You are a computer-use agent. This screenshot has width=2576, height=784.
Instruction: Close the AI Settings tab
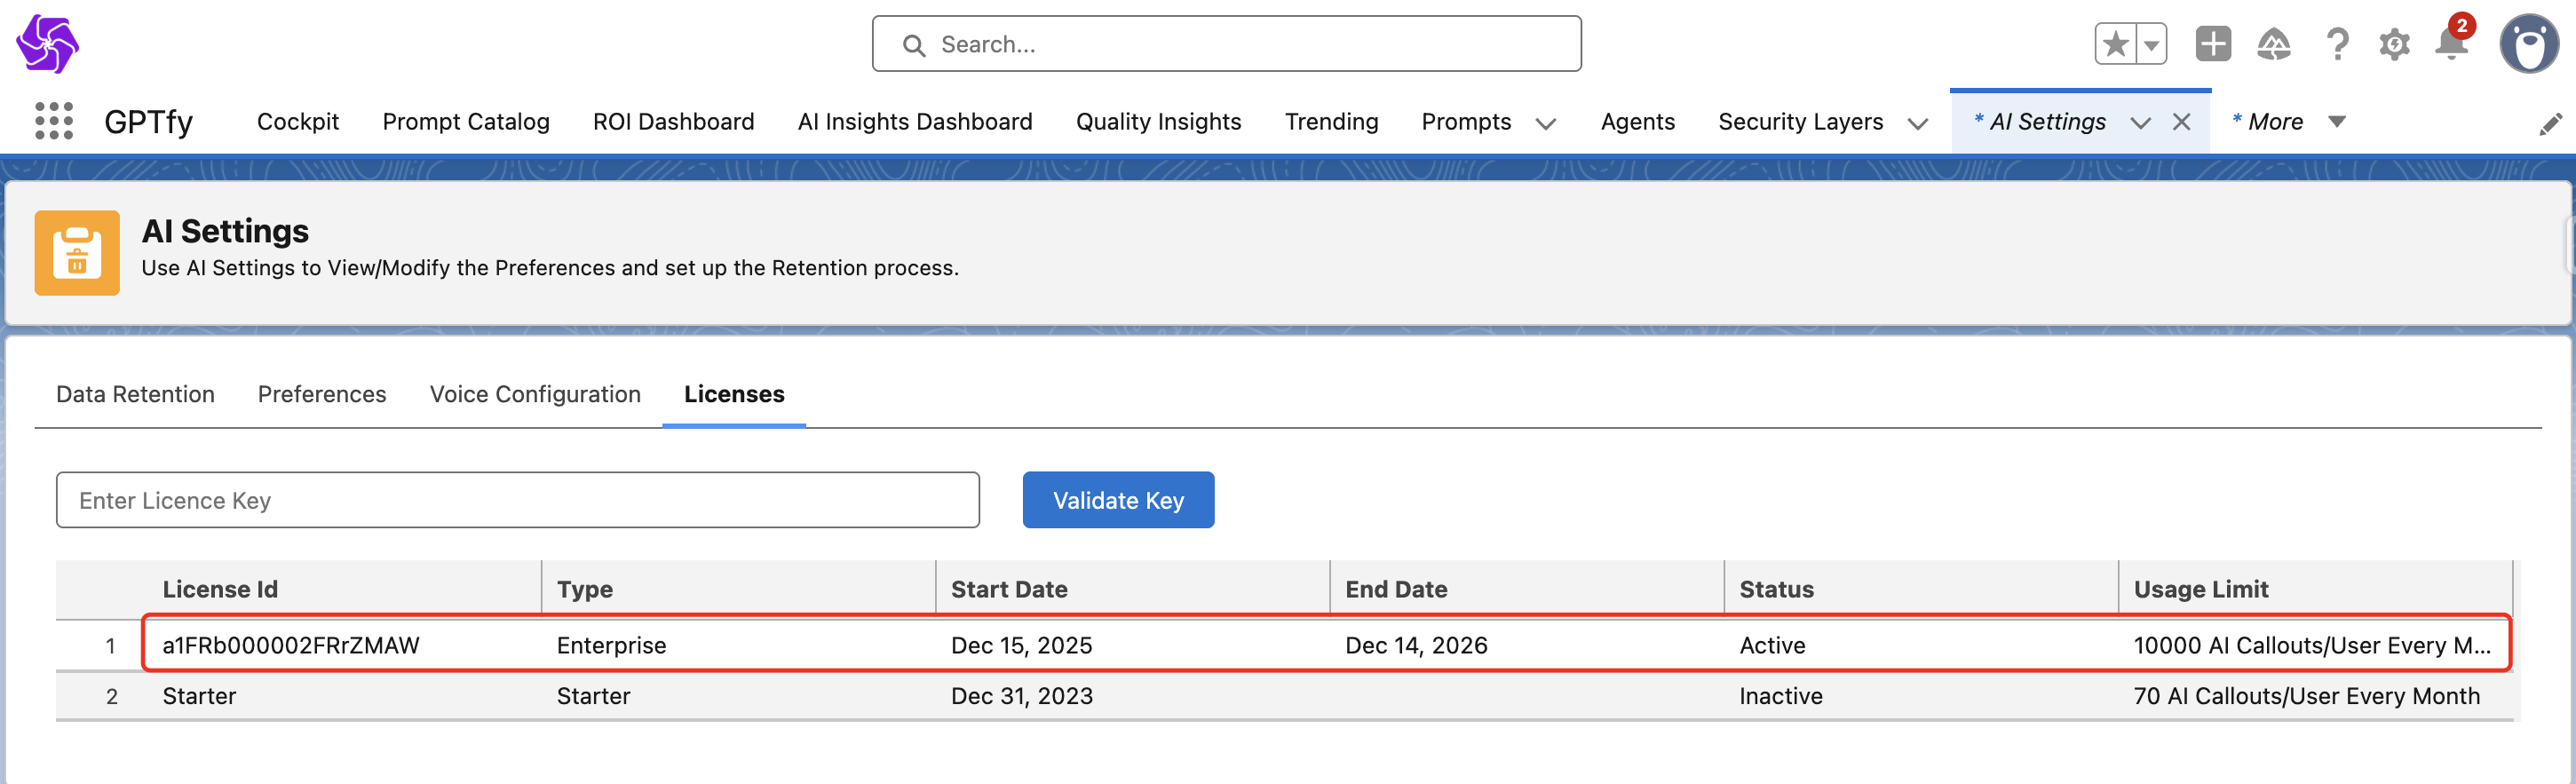2182,122
